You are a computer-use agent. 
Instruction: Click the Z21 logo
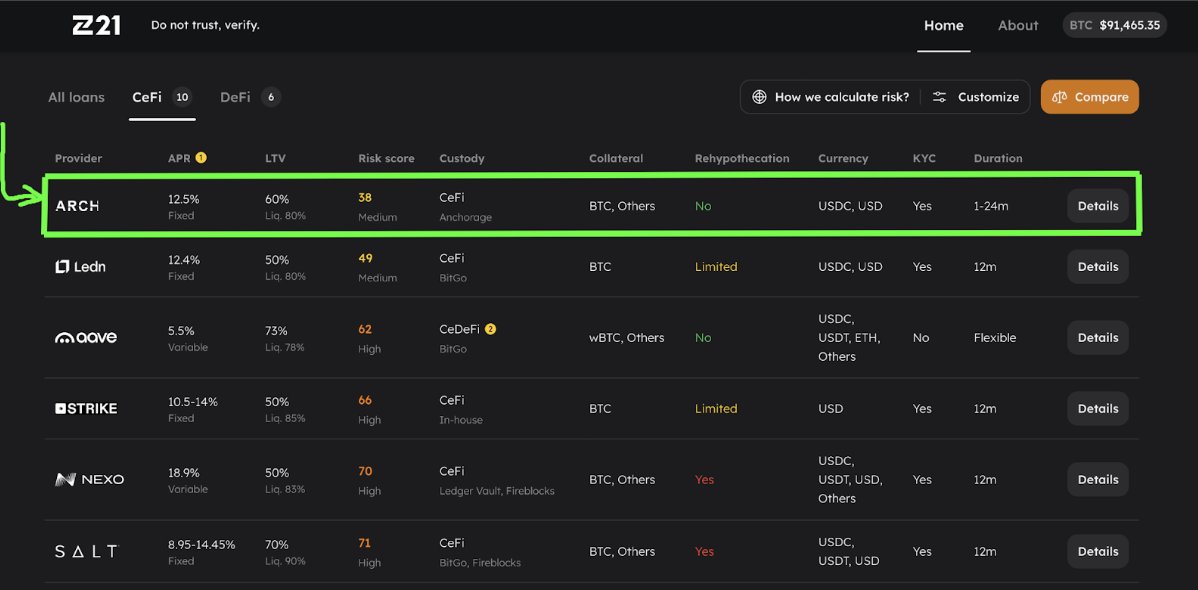pyautogui.click(x=96, y=25)
